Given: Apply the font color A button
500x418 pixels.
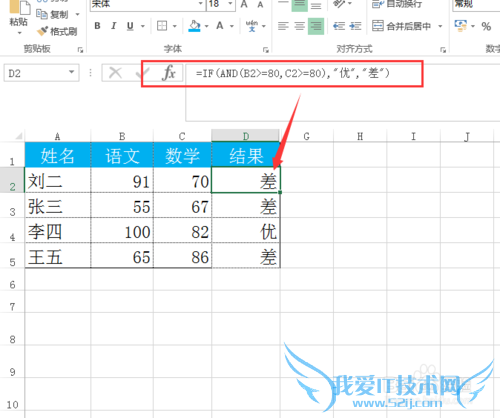Looking at the screenshot, I should (x=220, y=26).
